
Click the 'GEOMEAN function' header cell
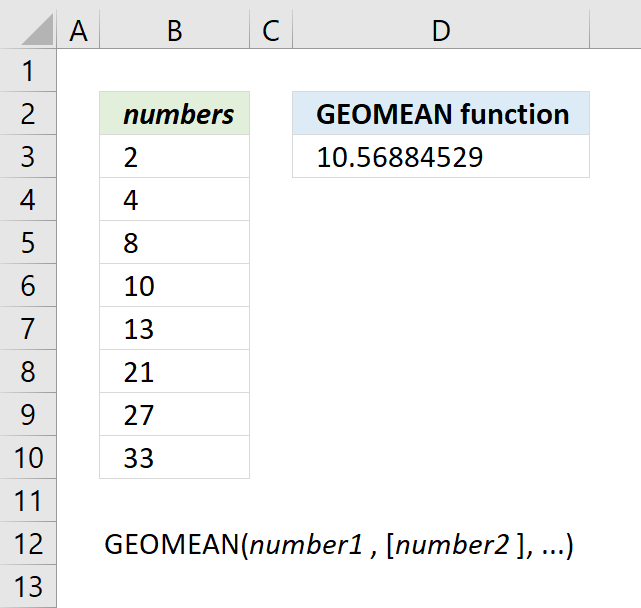[441, 113]
